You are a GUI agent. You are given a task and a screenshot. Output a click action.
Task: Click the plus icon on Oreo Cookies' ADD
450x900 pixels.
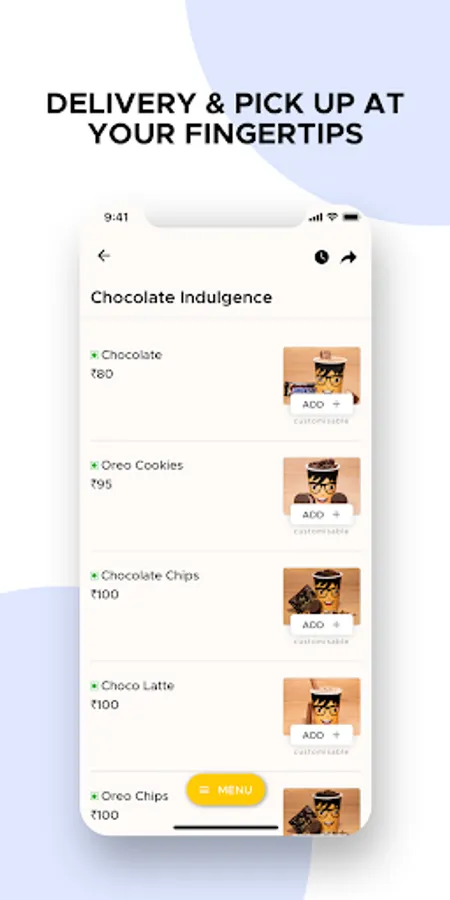click(336, 514)
